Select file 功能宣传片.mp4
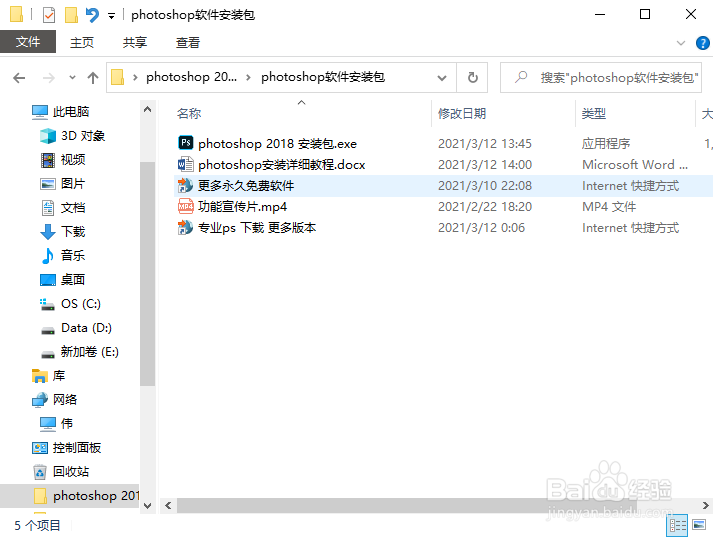Viewport: 713px width, 537px height. pyautogui.click(x=242, y=206)
